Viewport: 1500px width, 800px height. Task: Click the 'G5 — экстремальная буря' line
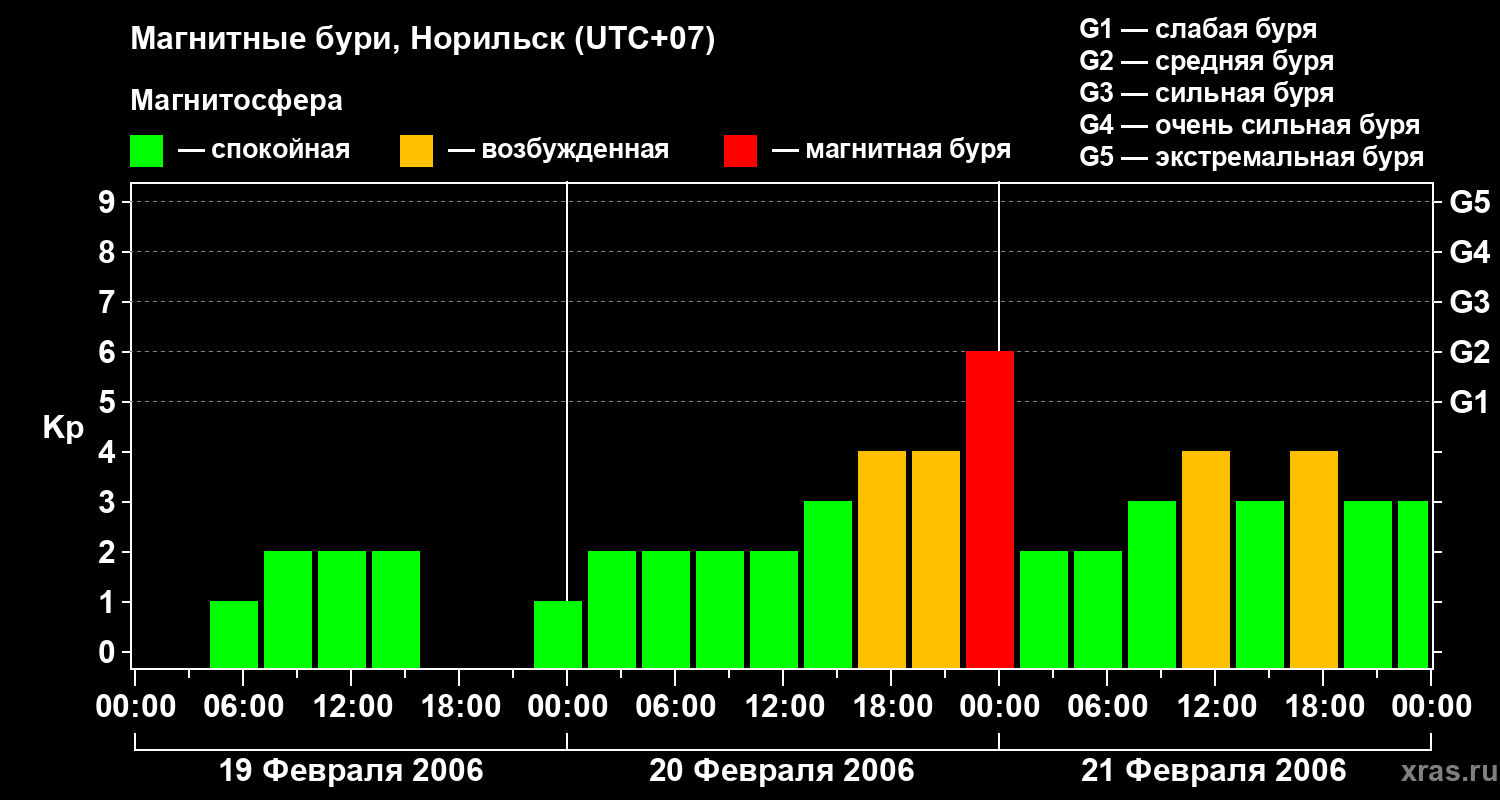tap(1252, 157)
